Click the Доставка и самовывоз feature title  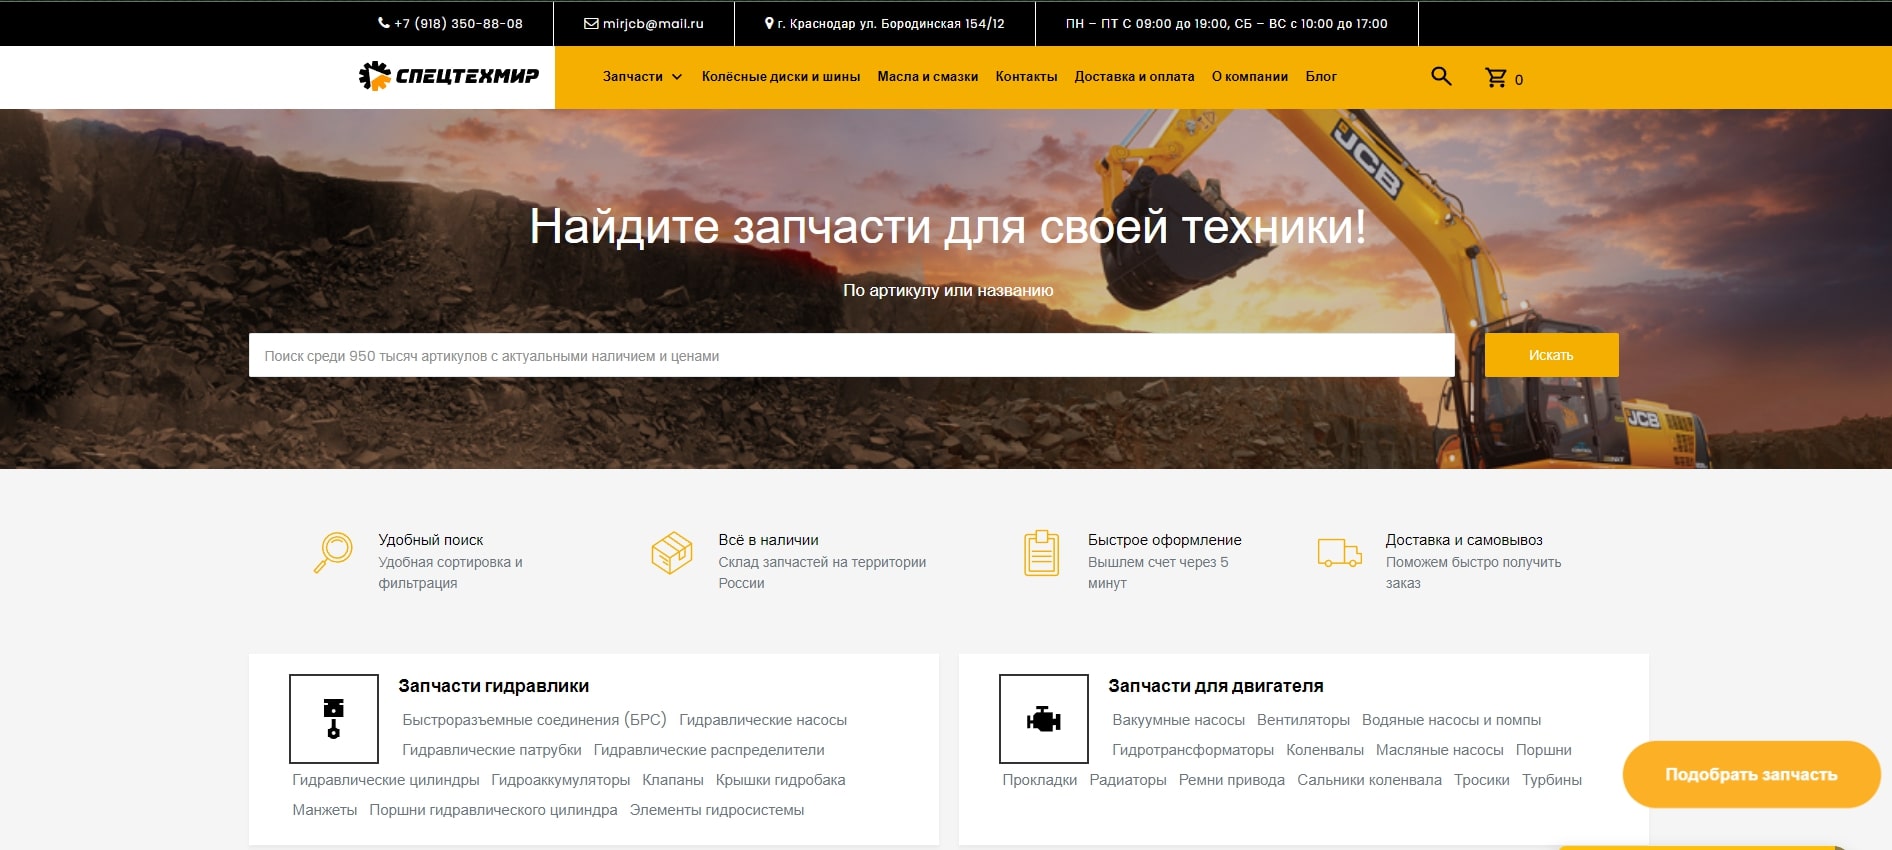tap(1464, 540)
